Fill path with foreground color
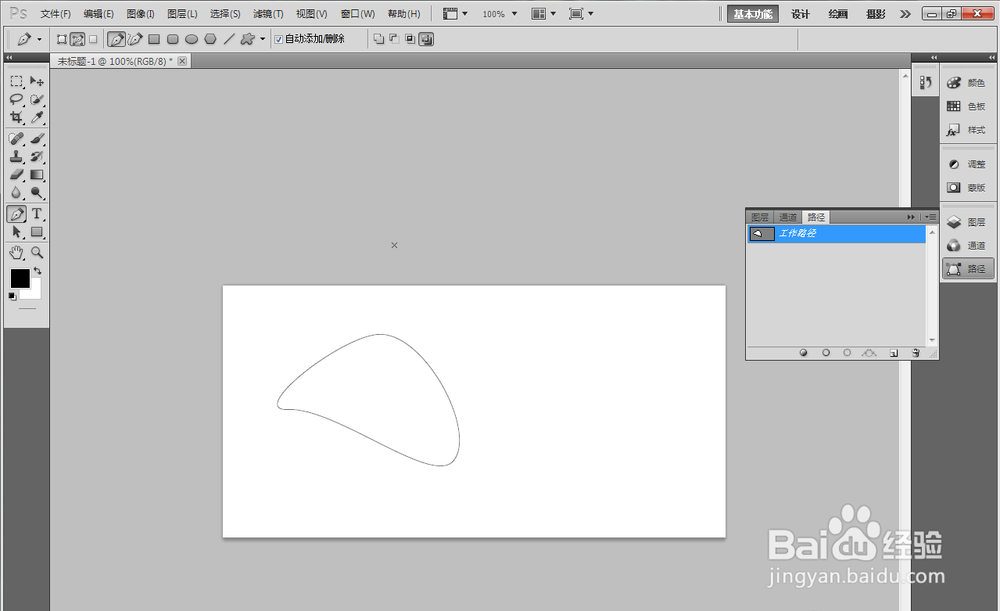The image size is (1000, 611). click(x=804, y=353)
